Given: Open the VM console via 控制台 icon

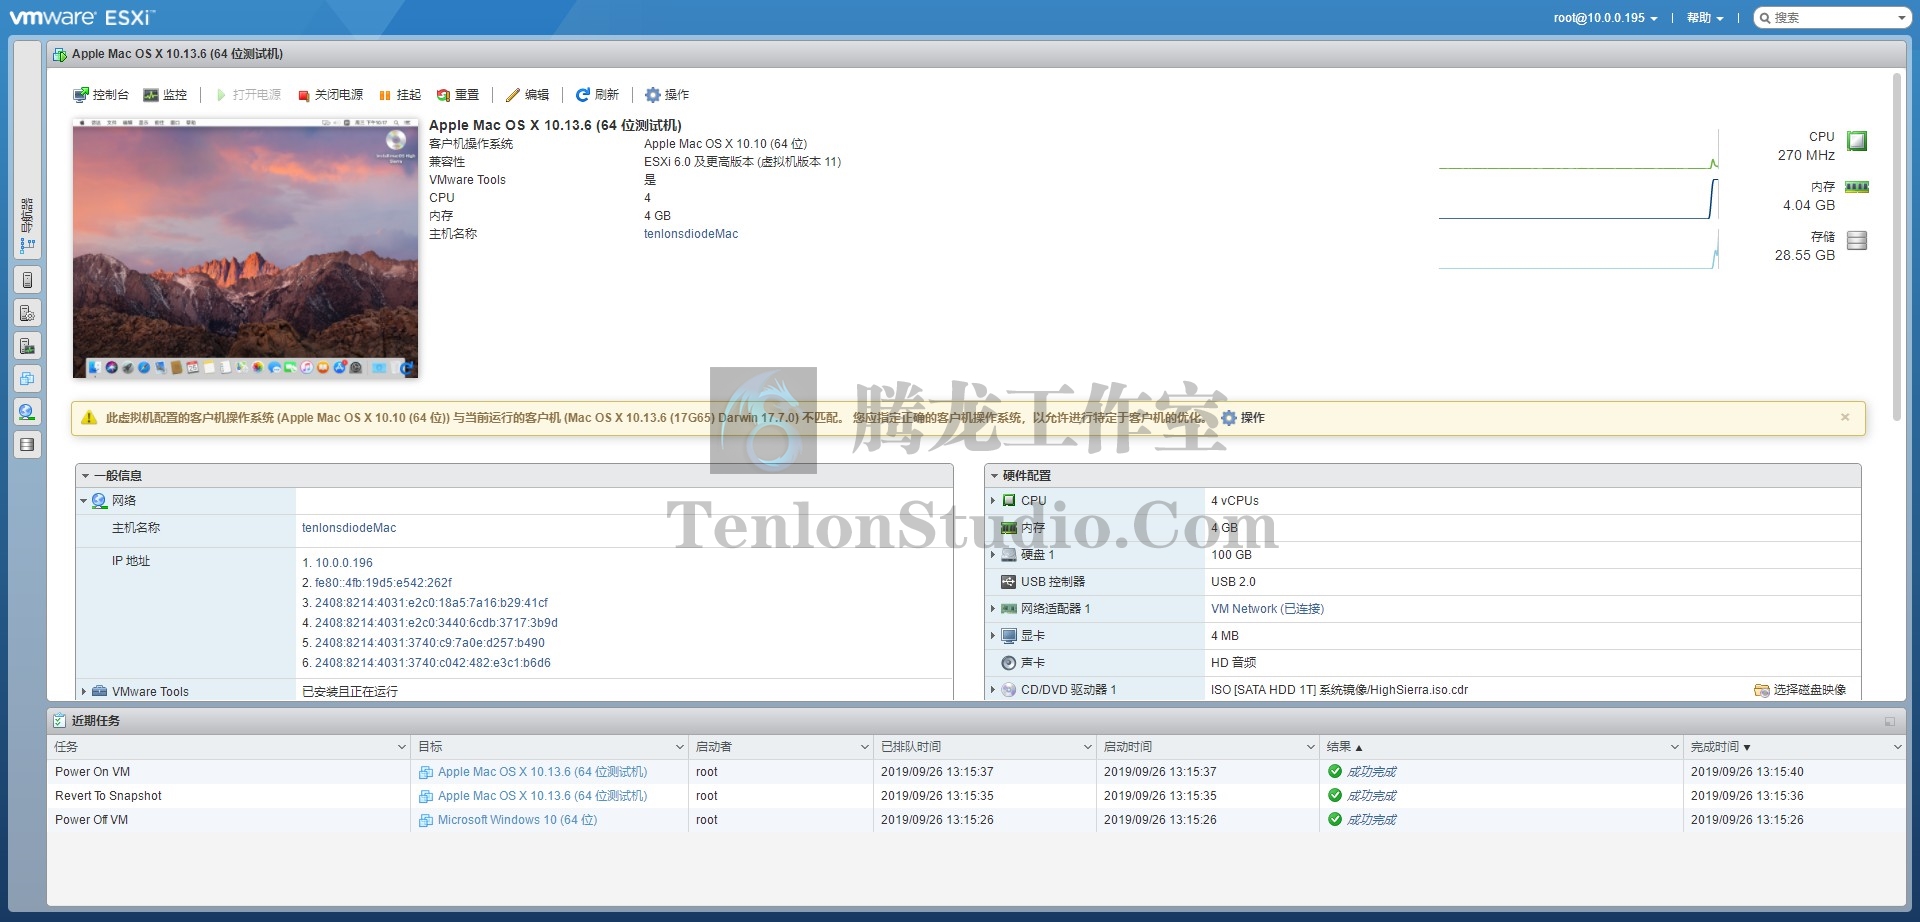Looking at the screenshot, I should [x=103, y=94].
